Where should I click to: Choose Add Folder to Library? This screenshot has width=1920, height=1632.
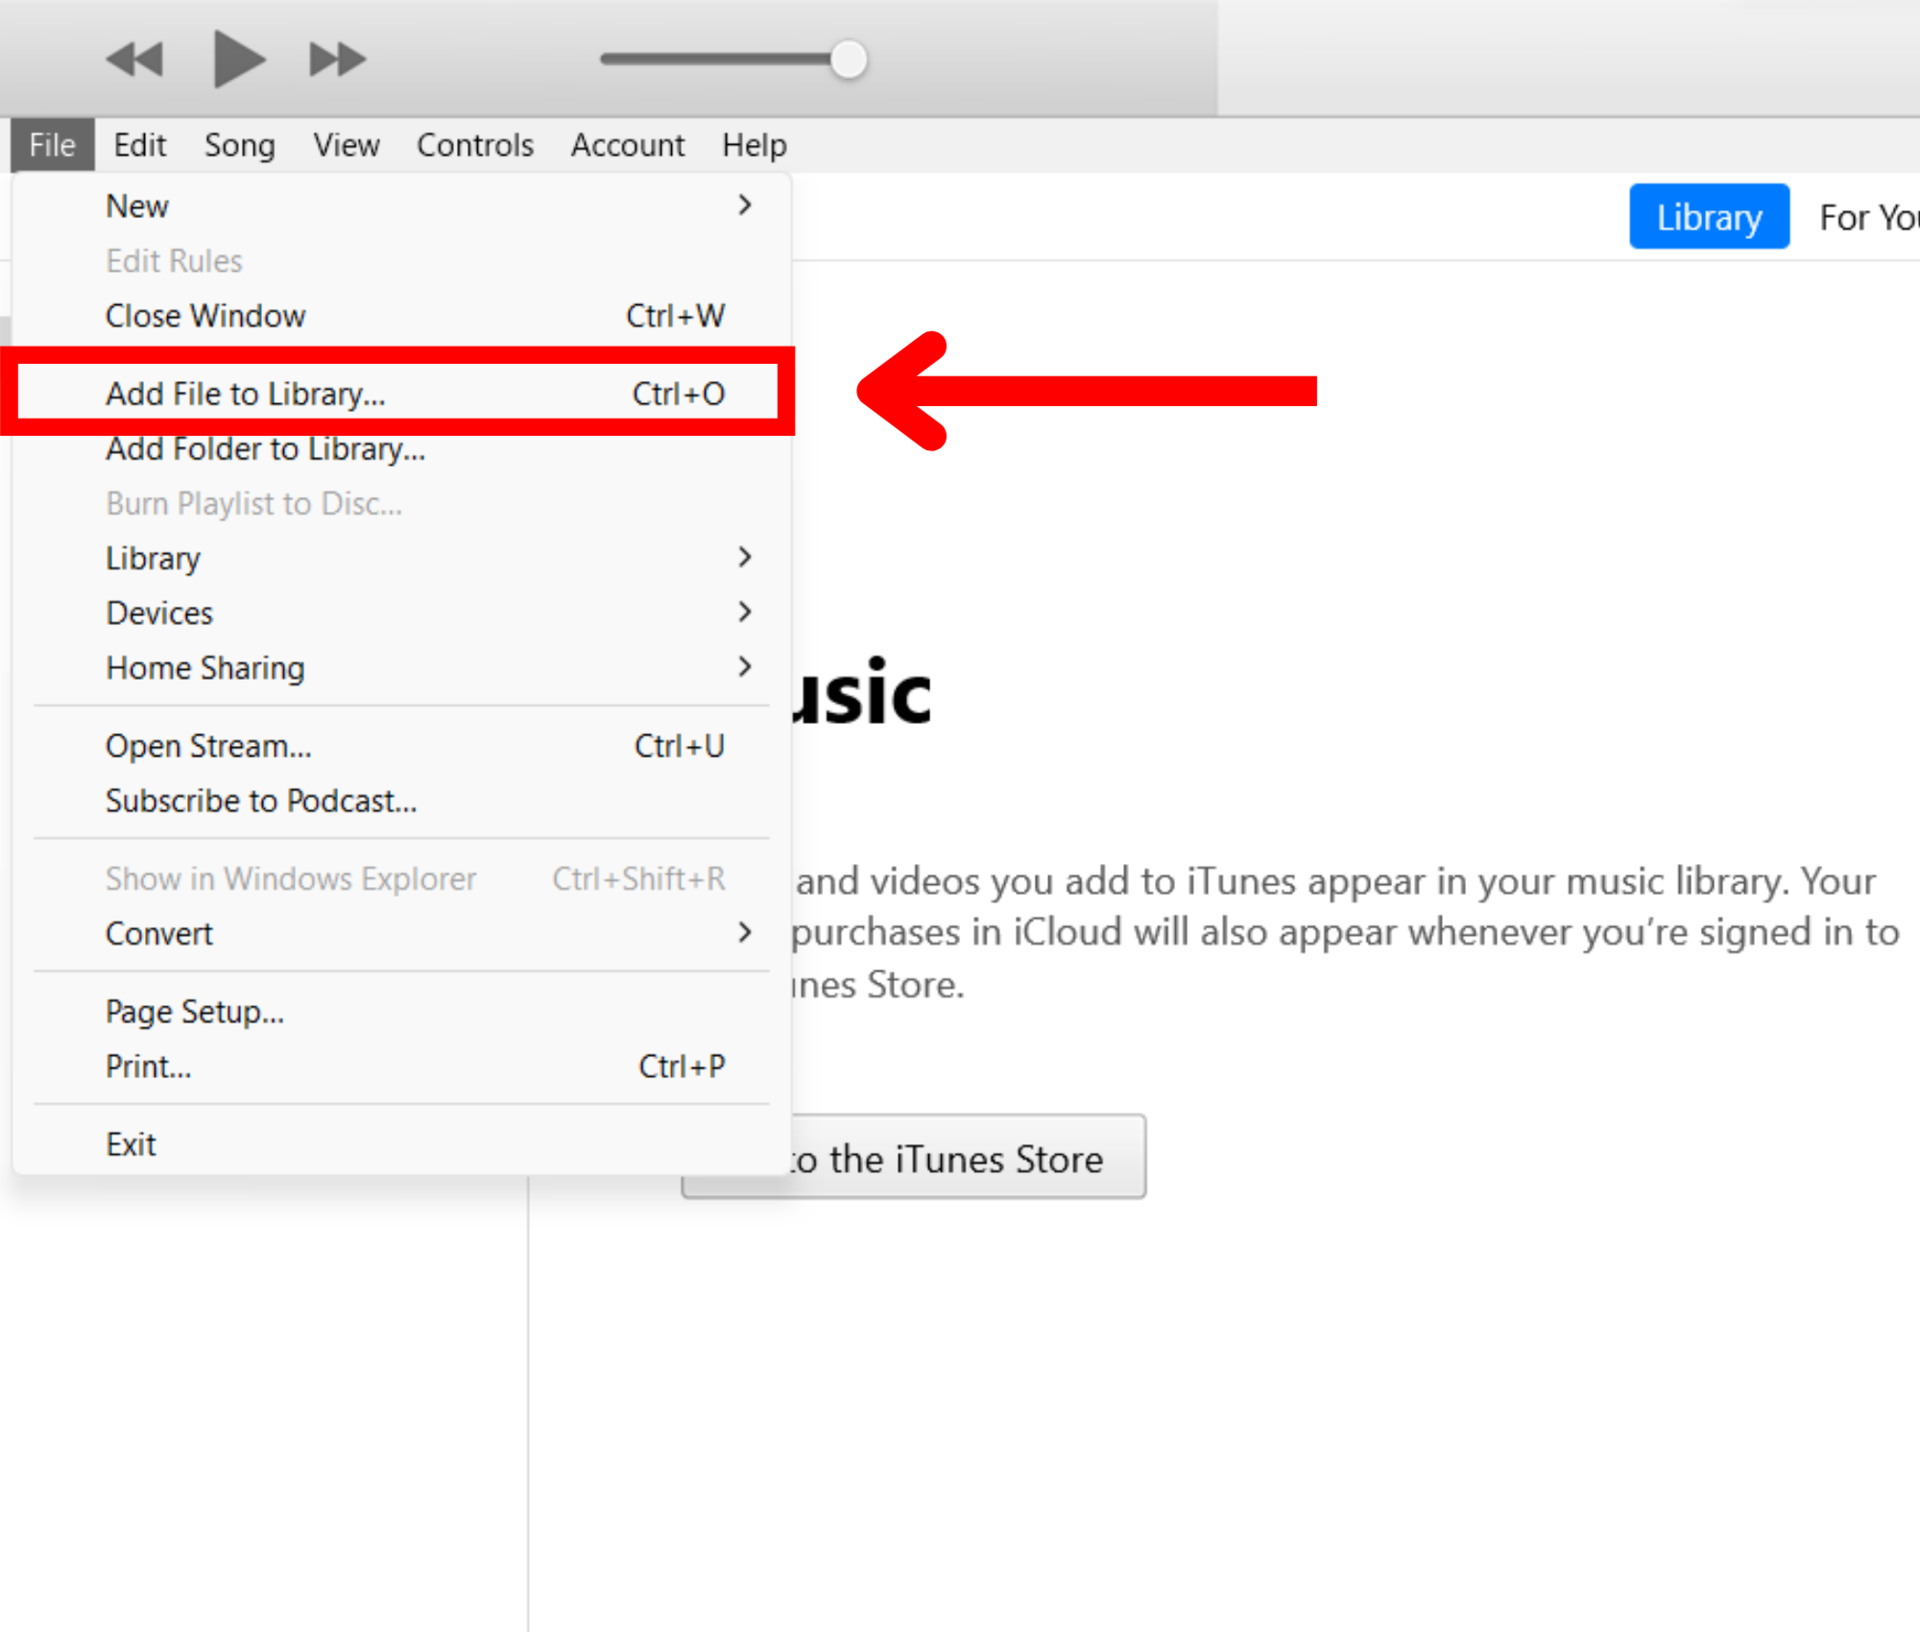(x=266, y=449)
